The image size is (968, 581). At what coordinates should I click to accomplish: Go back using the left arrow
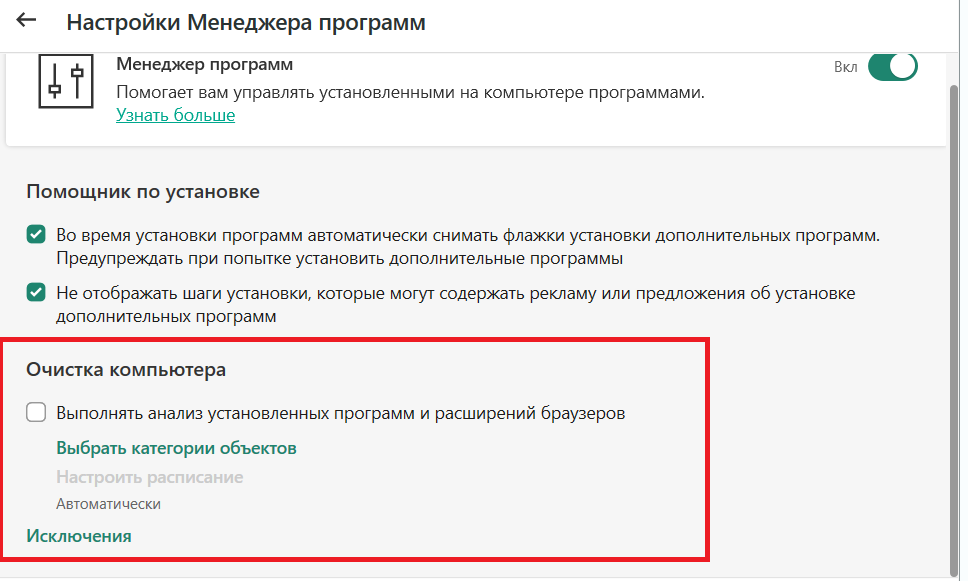pyautogui.click(x=26, y=20)
